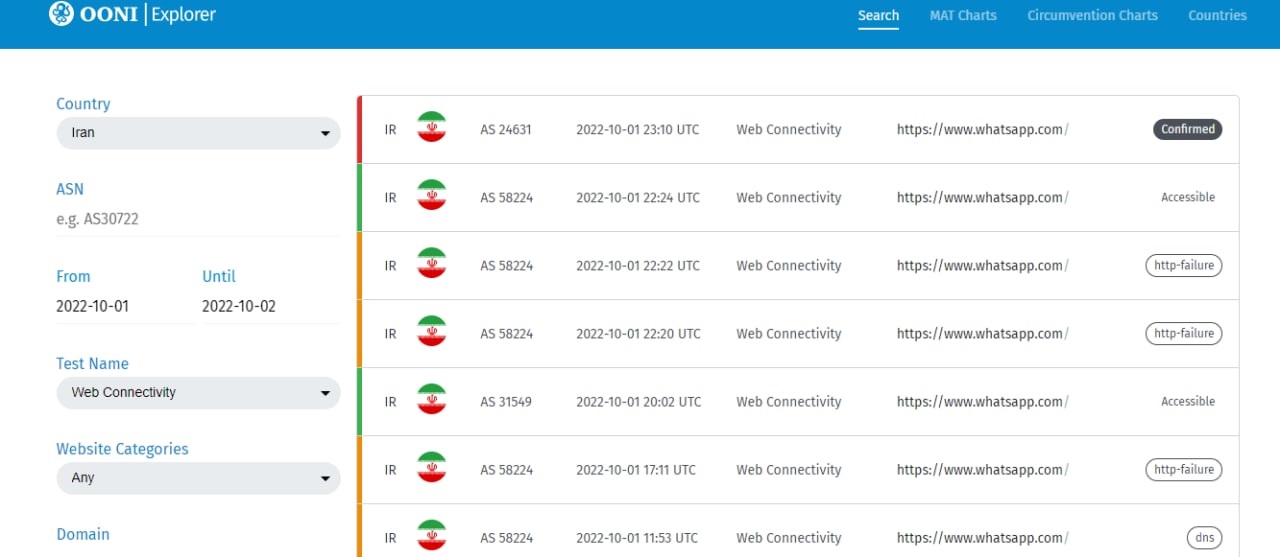Click the dns badge on 11:53 result
This screenshot has width=1280, height=557.
coord(1203,537)
